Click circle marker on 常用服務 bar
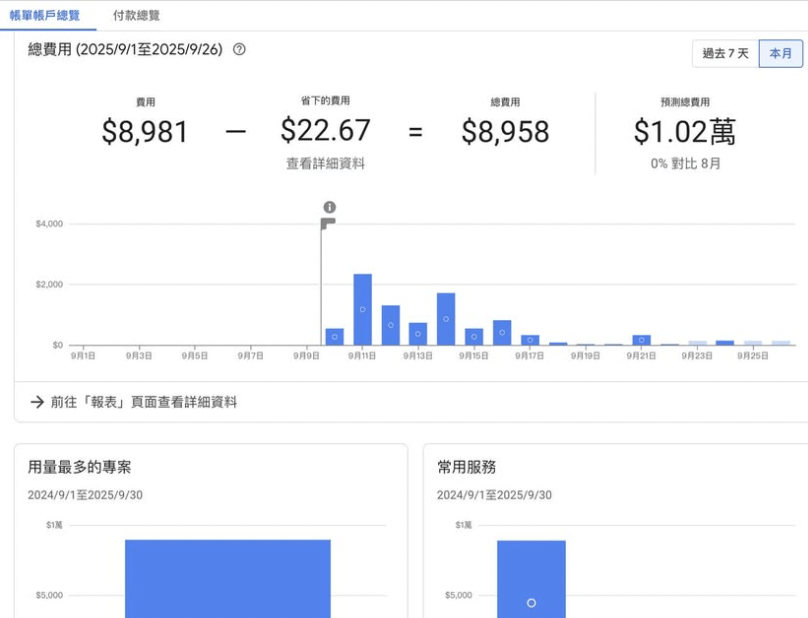Image resolution: width=808 pixels, height=618 pixels. (531, 603)
